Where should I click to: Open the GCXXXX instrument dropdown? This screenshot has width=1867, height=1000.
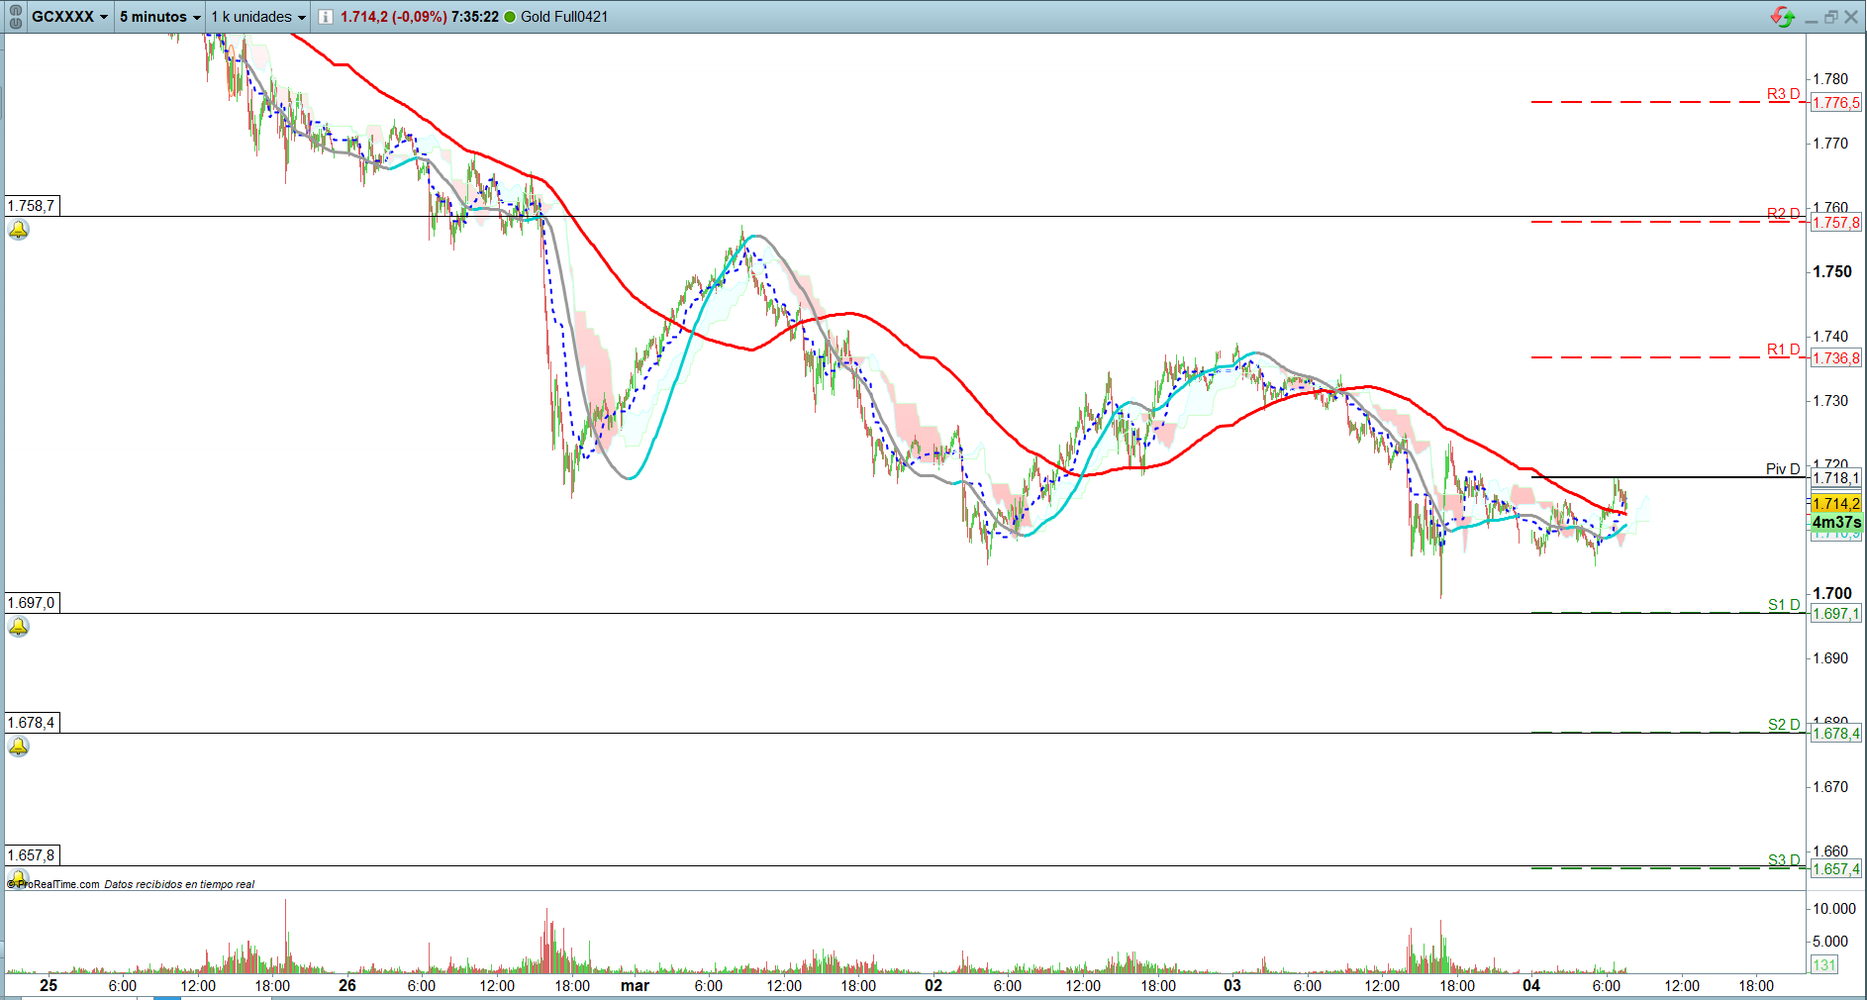pyautogui.click(x=69, y=17)
